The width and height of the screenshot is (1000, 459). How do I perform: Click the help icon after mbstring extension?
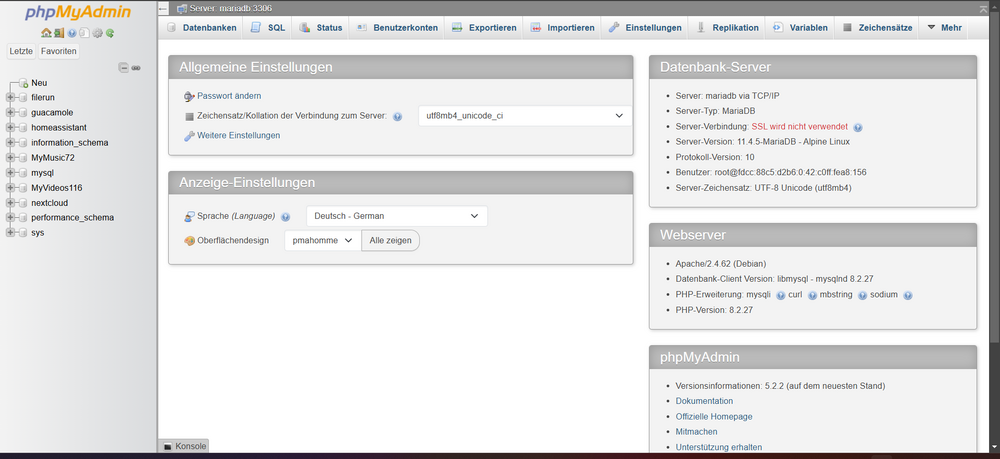[862, 295]
